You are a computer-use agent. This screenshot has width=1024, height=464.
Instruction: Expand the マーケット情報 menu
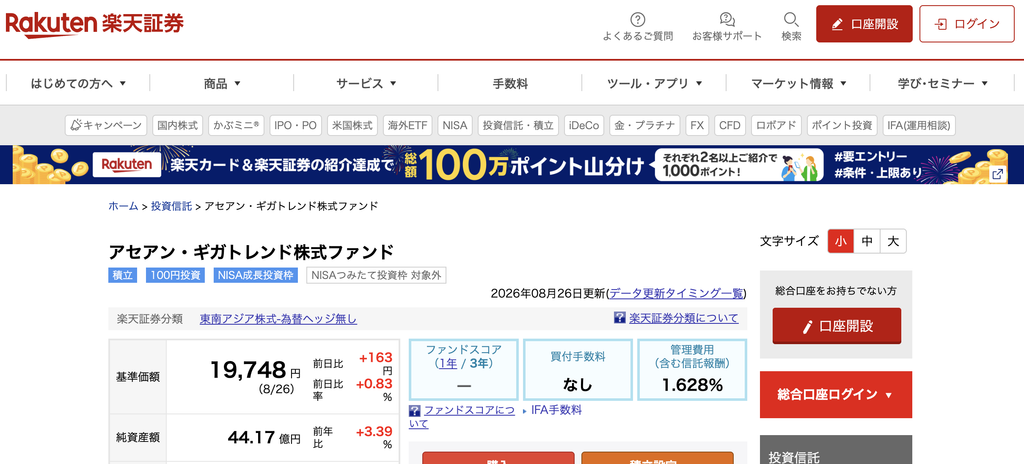[x=798, y=83]
